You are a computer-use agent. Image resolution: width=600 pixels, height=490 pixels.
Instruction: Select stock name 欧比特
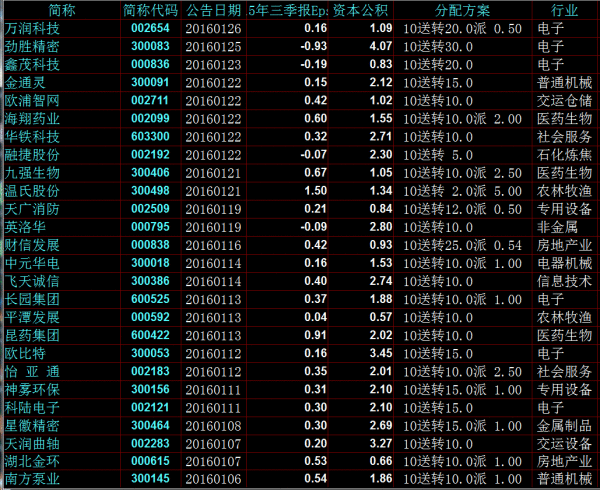click(x=25, y=353)
